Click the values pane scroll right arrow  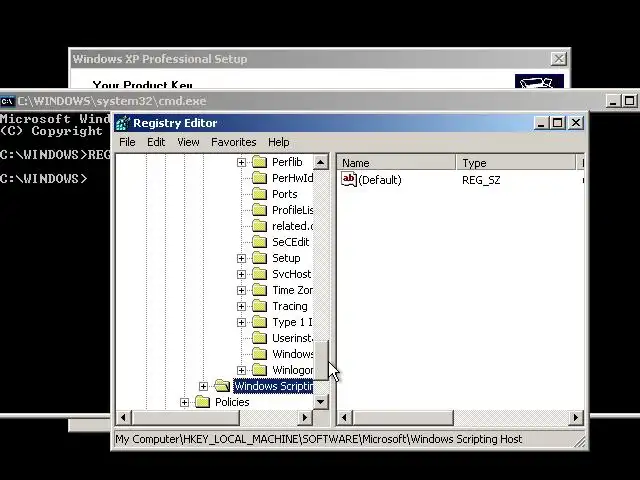(576, 417)
